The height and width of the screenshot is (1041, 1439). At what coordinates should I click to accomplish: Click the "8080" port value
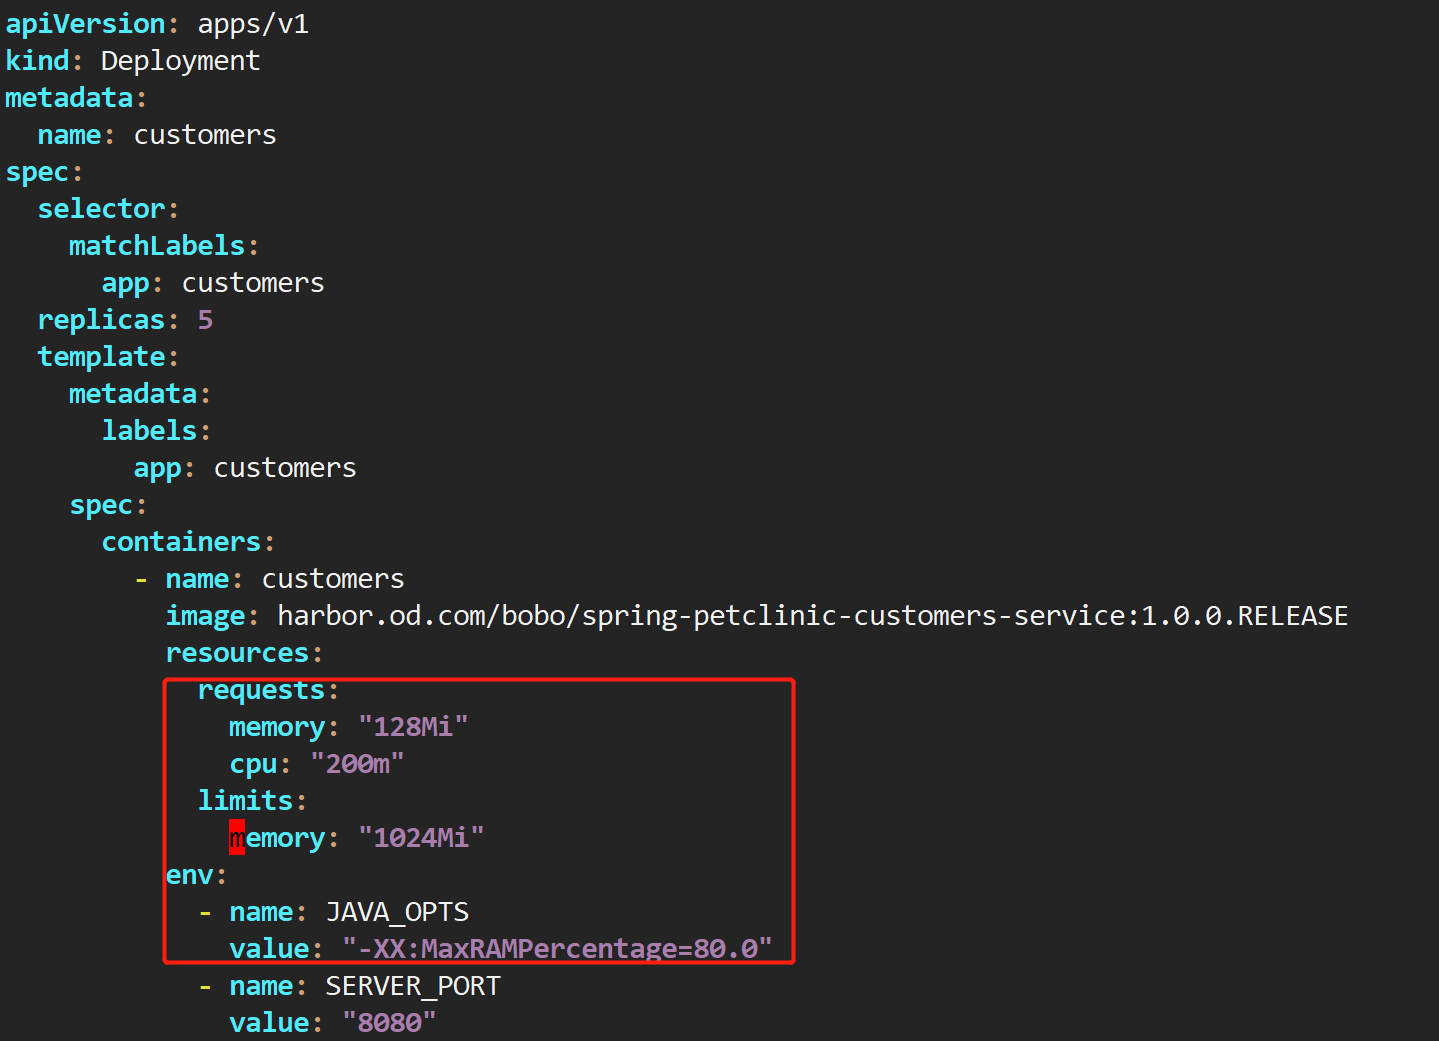tap(389, 1023)
